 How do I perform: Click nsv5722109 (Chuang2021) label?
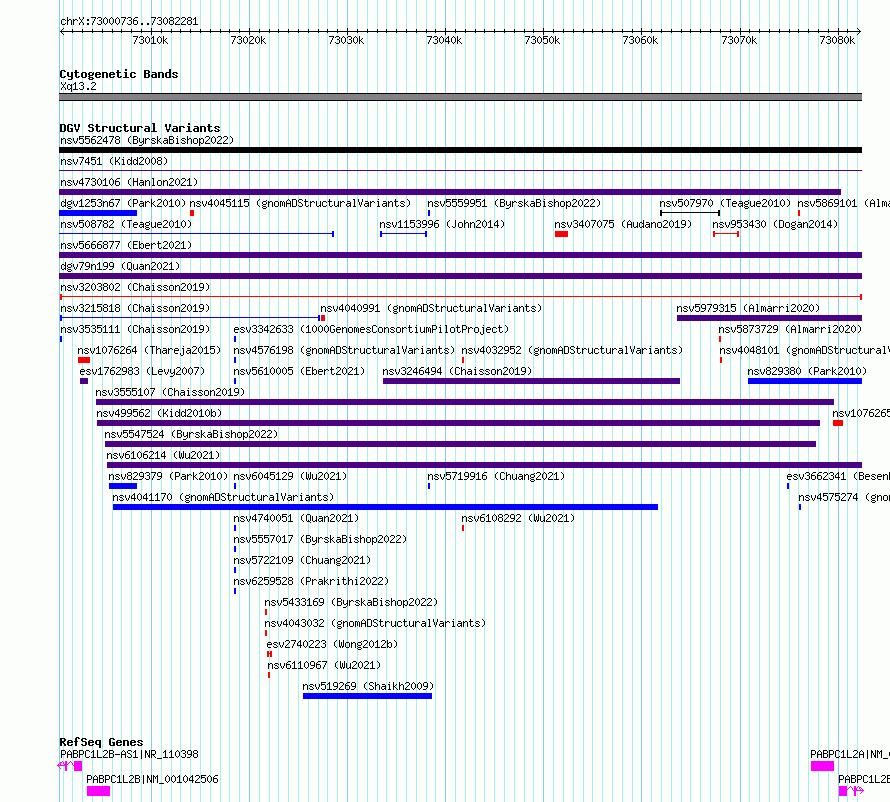pos(302,560)
